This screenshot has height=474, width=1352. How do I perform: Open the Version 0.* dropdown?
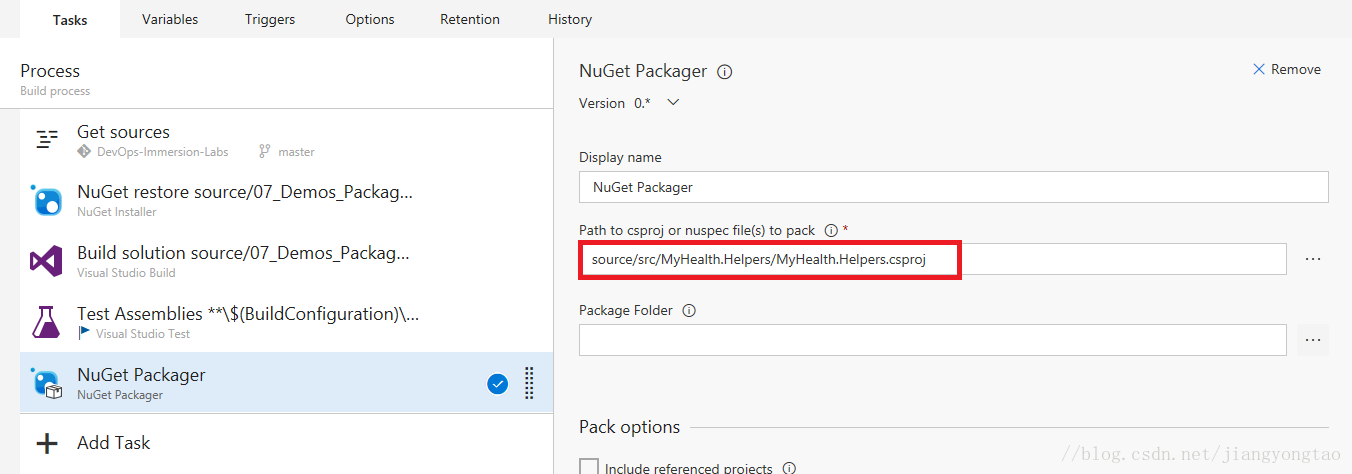coord(673,102)
